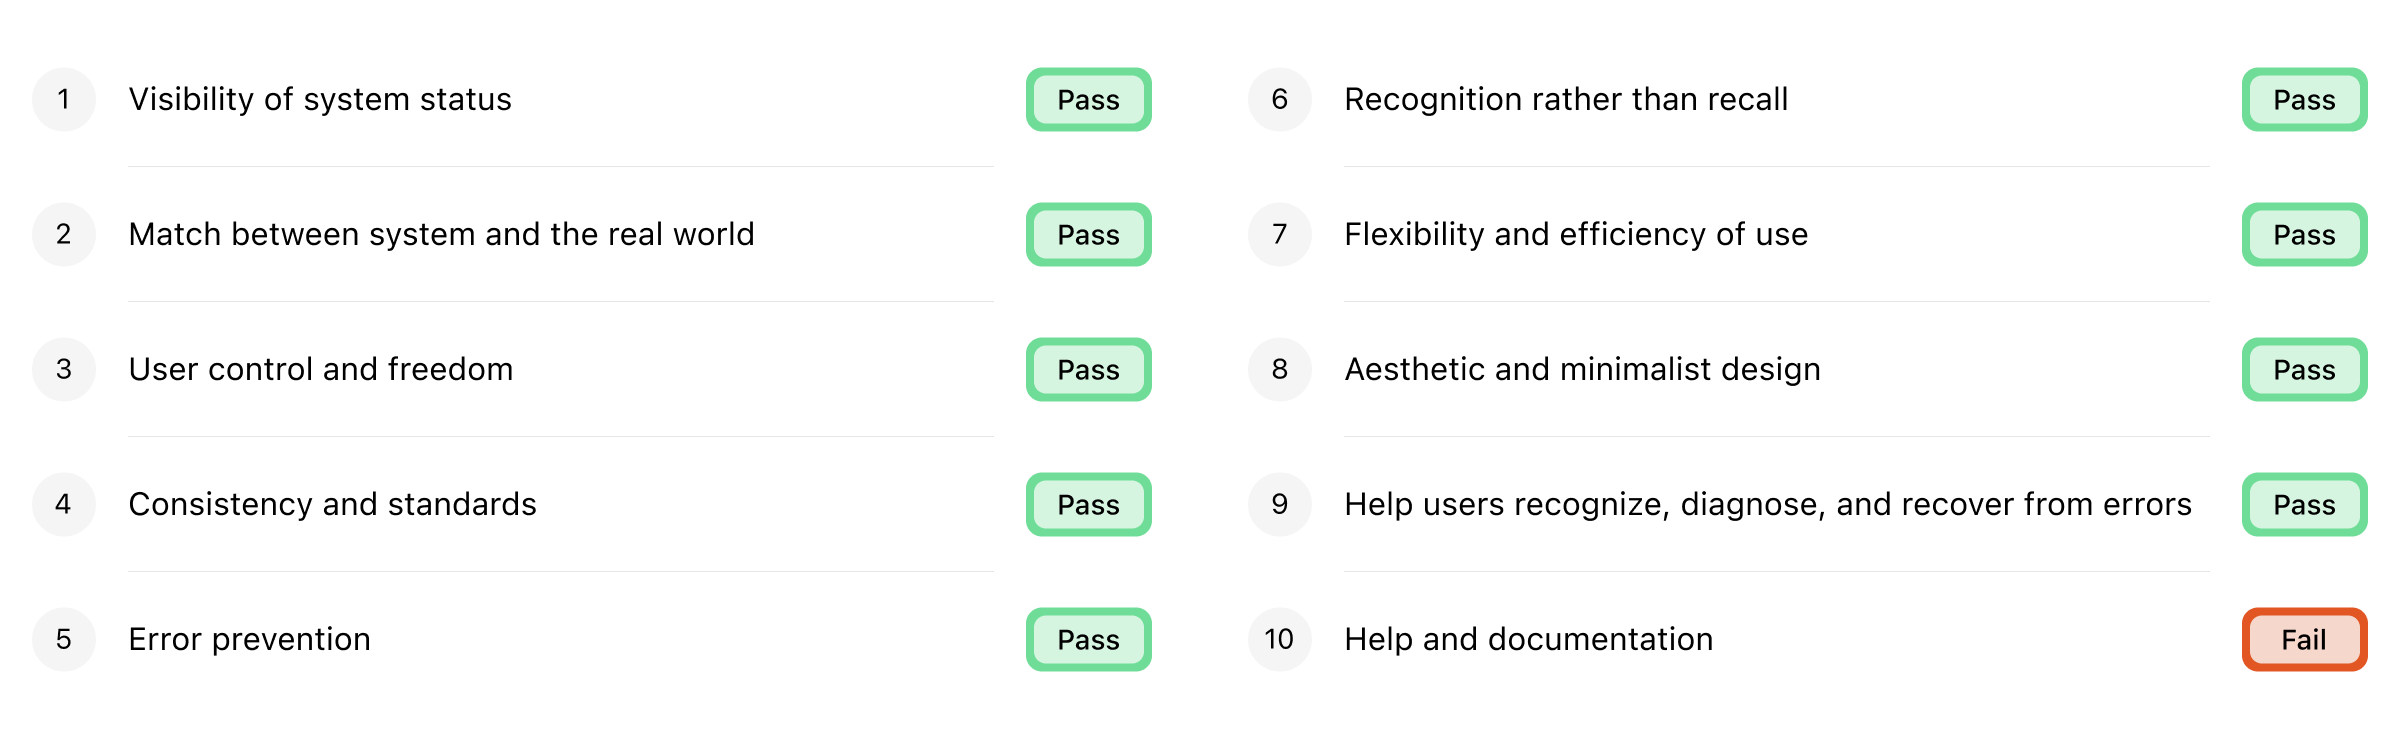Image resolution: width=2400 pixels, height=739 pixels.
Task: Click the number 6 circle badge
Action: click(1280, 100)
